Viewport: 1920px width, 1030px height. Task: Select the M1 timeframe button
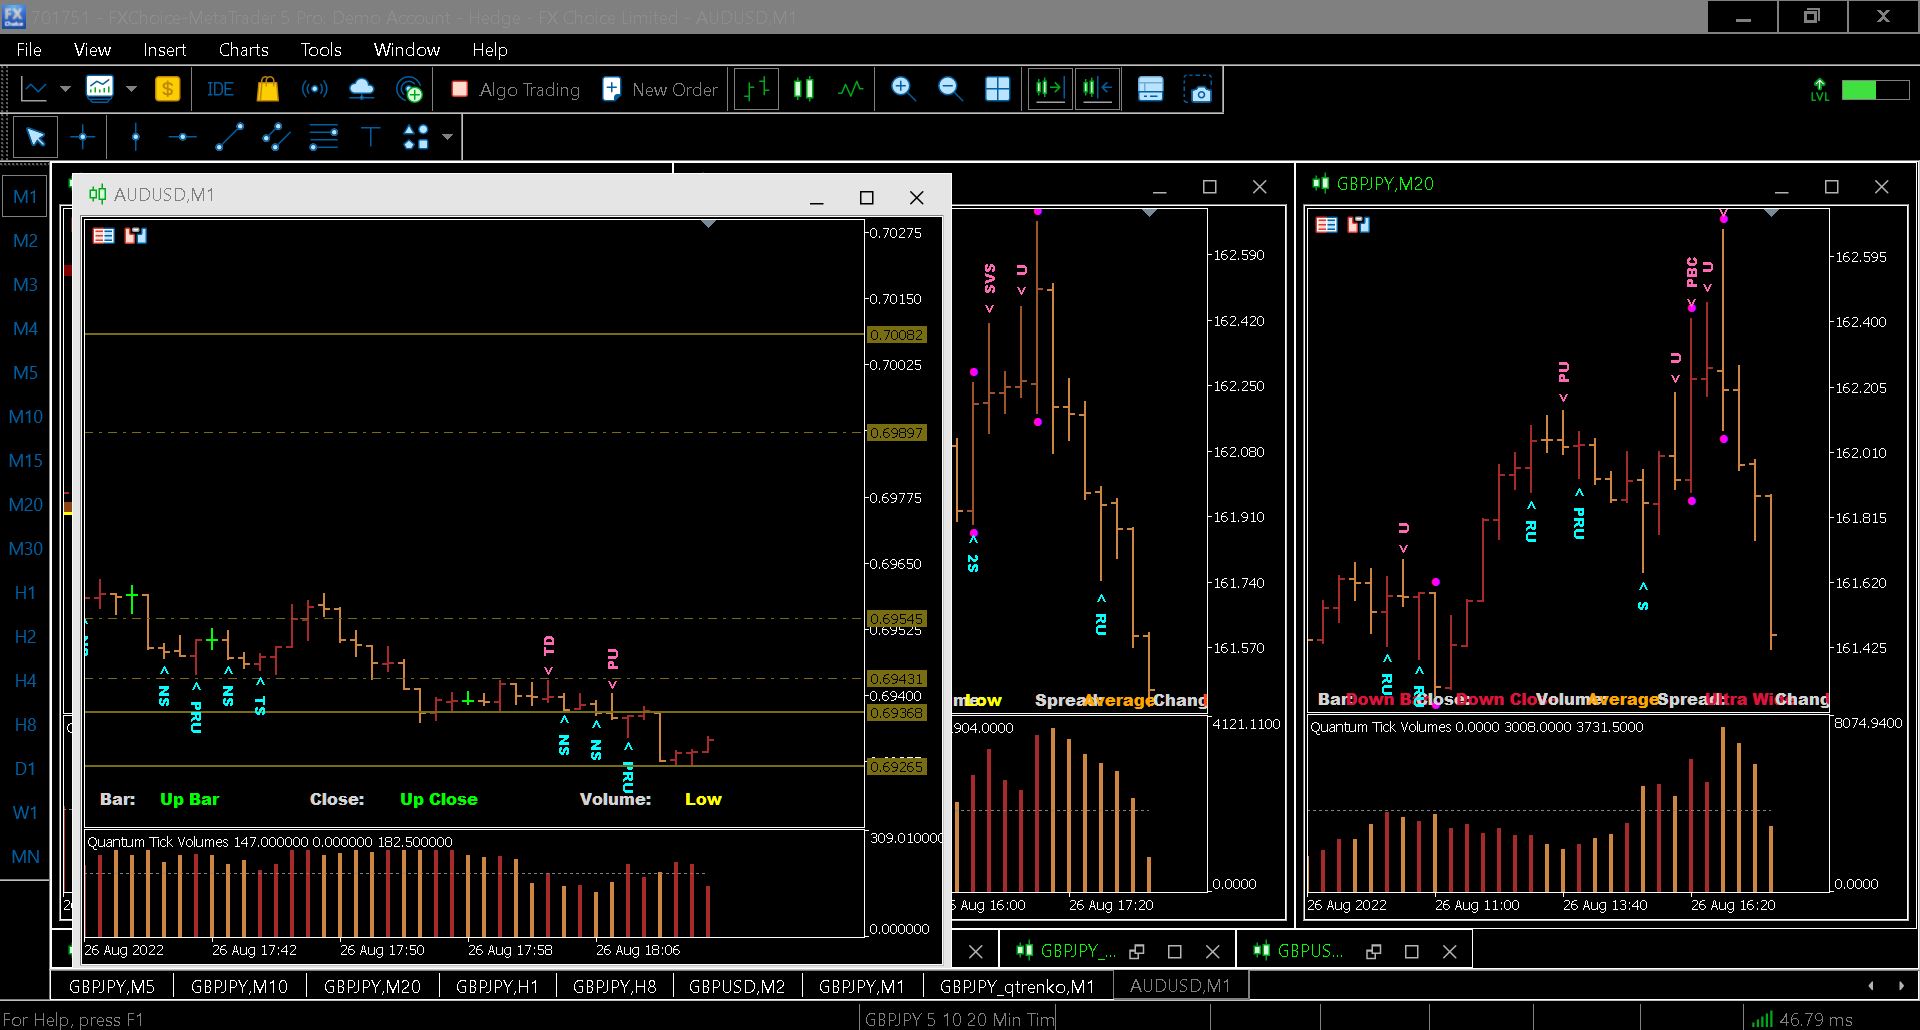[25, 197]
